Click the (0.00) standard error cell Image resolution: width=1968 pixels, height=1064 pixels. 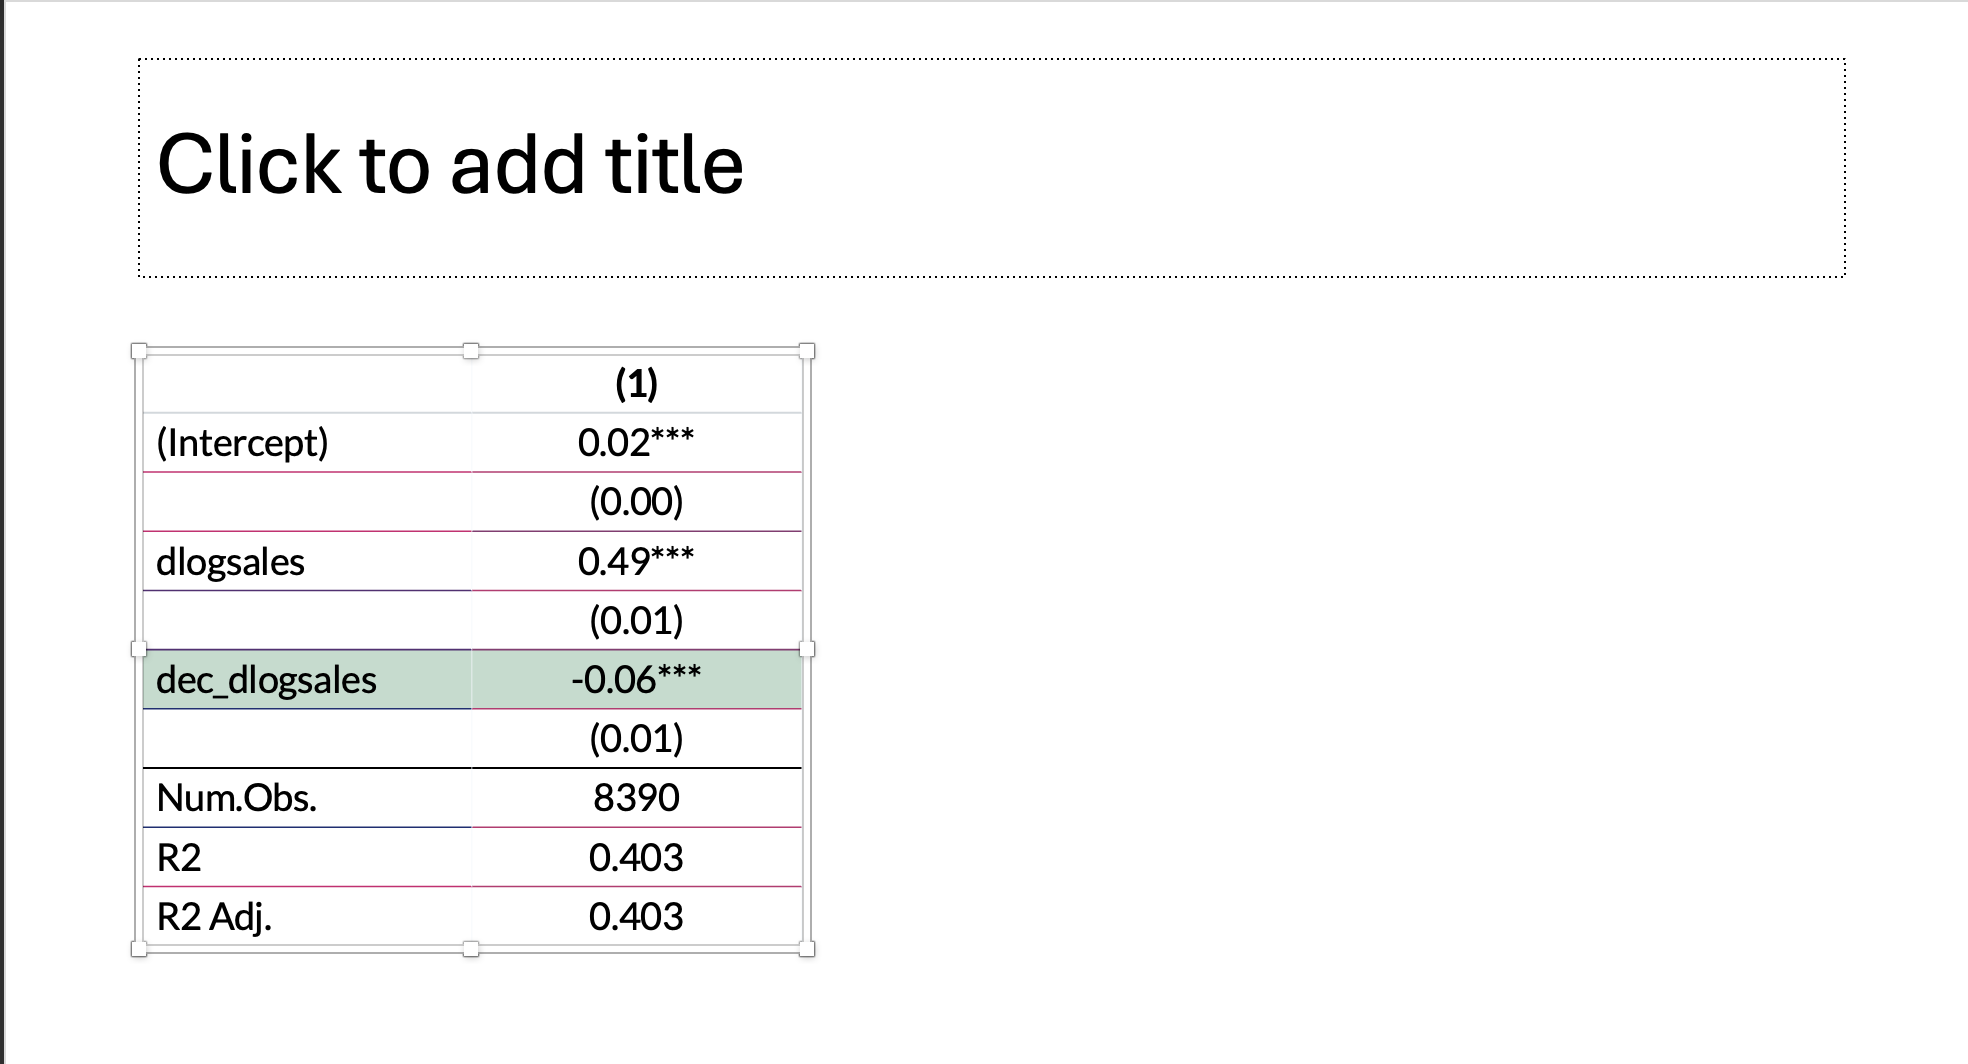click(636, 502)
